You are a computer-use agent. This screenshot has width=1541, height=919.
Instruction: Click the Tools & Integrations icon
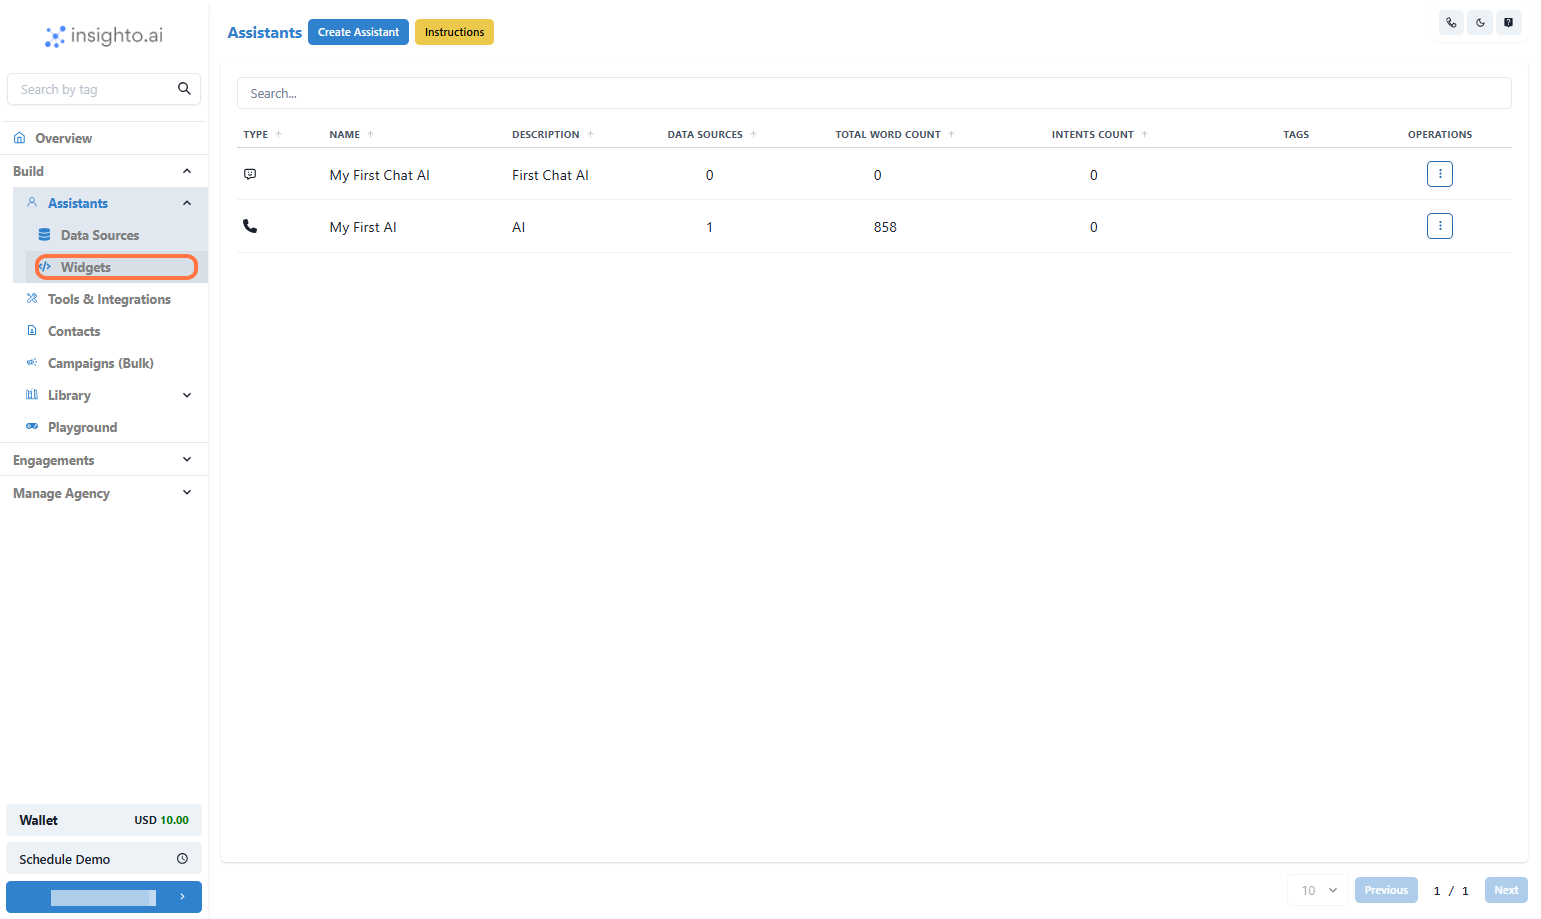coord(32,298)
